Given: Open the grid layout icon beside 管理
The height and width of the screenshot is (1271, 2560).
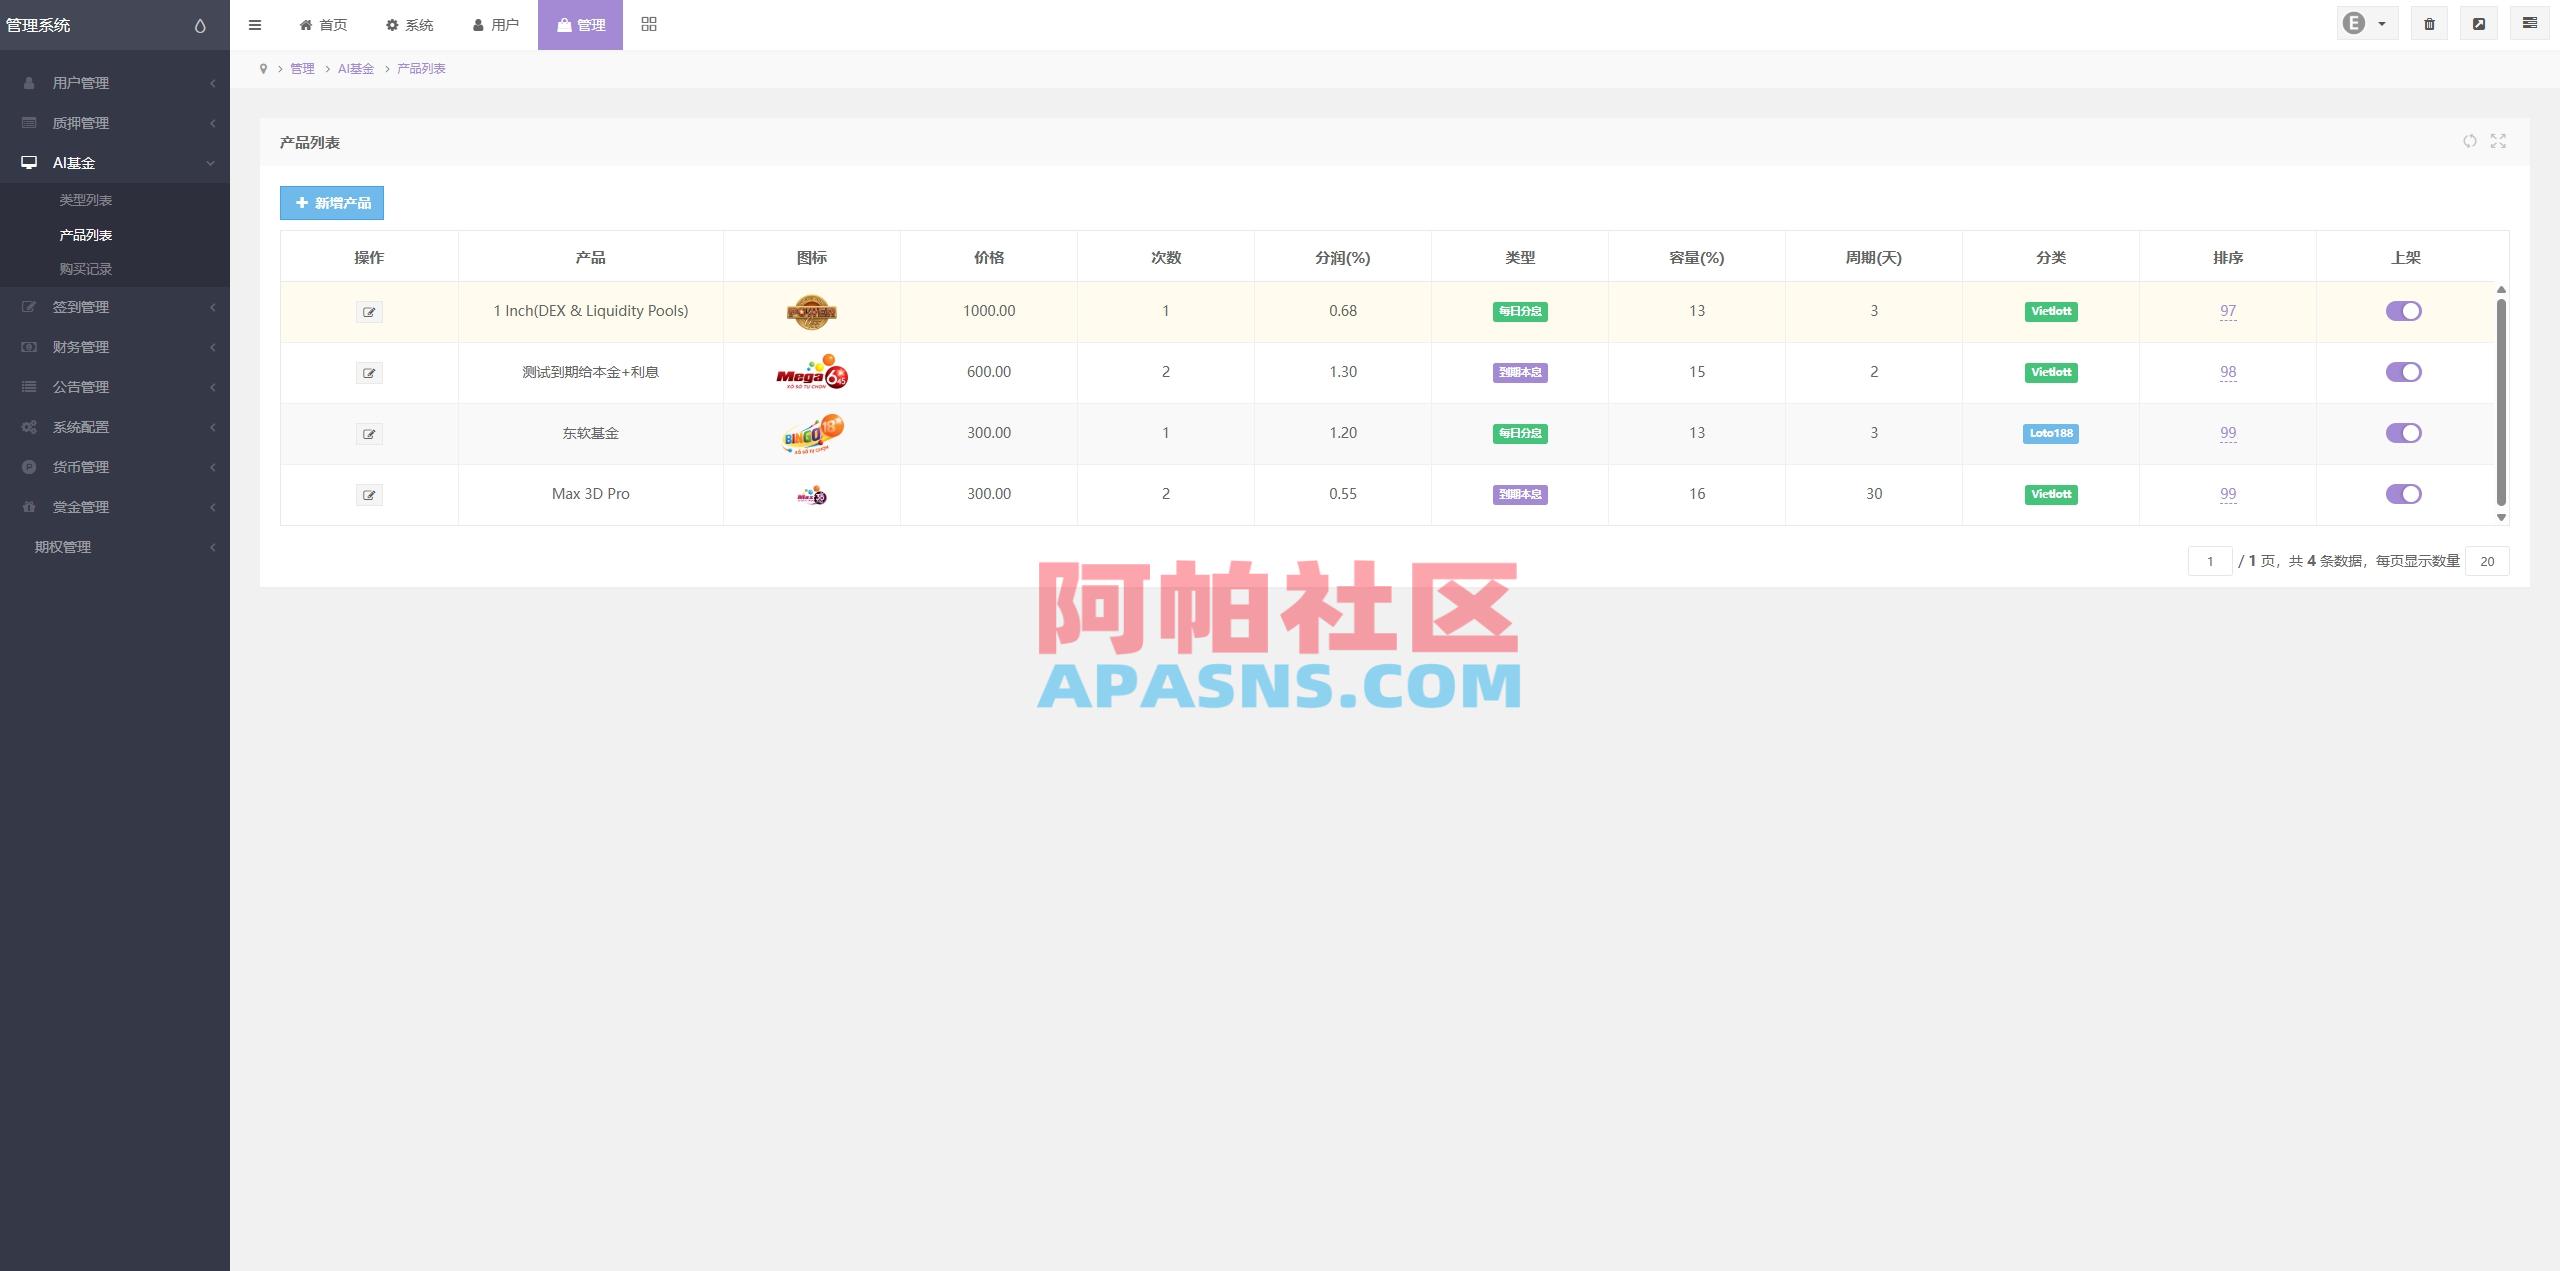Looking at the screenshot, I should tap(648, 23).
